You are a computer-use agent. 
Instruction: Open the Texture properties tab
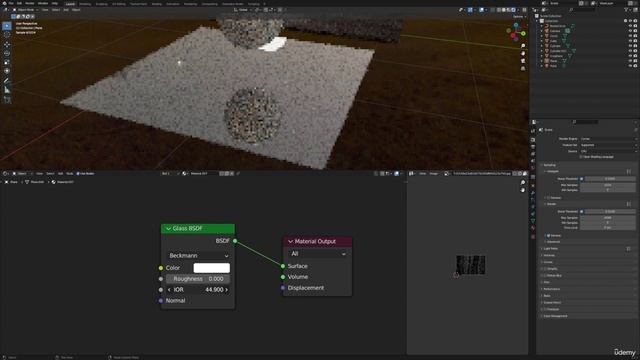click(533, 236)
